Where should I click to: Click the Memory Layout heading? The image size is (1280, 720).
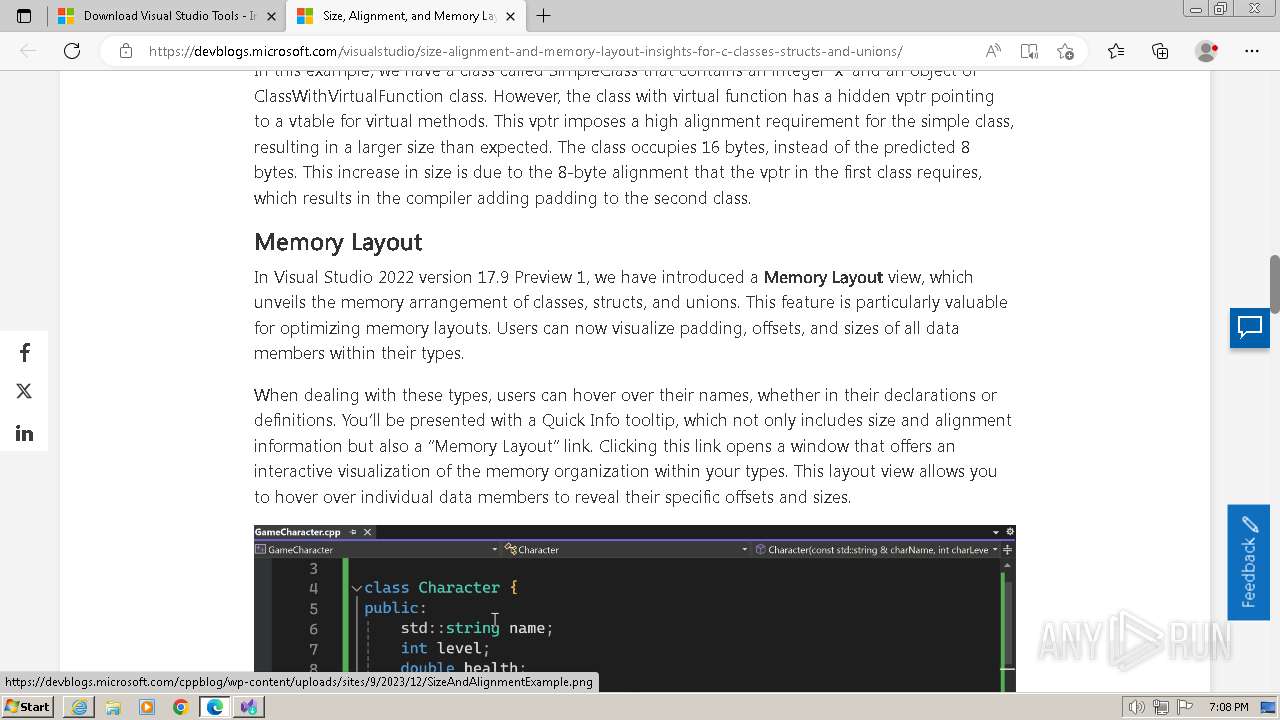pyautogui.click(x=338, y=242)
